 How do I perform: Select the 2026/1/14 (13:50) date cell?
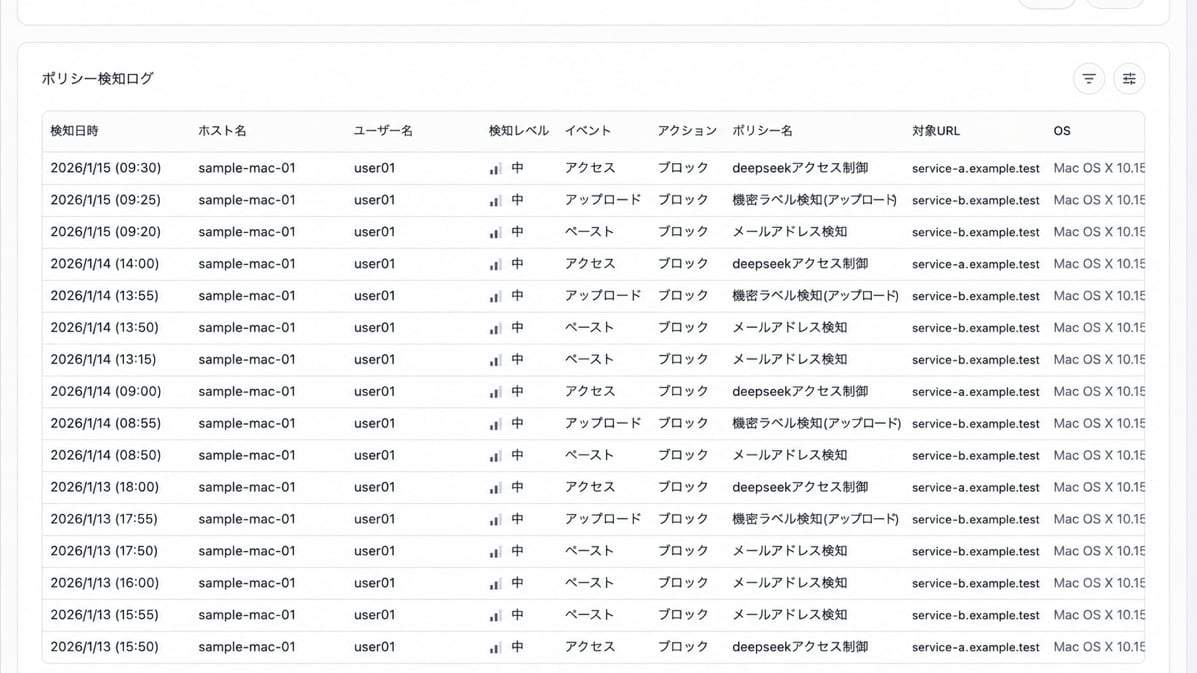pos(105,327)
